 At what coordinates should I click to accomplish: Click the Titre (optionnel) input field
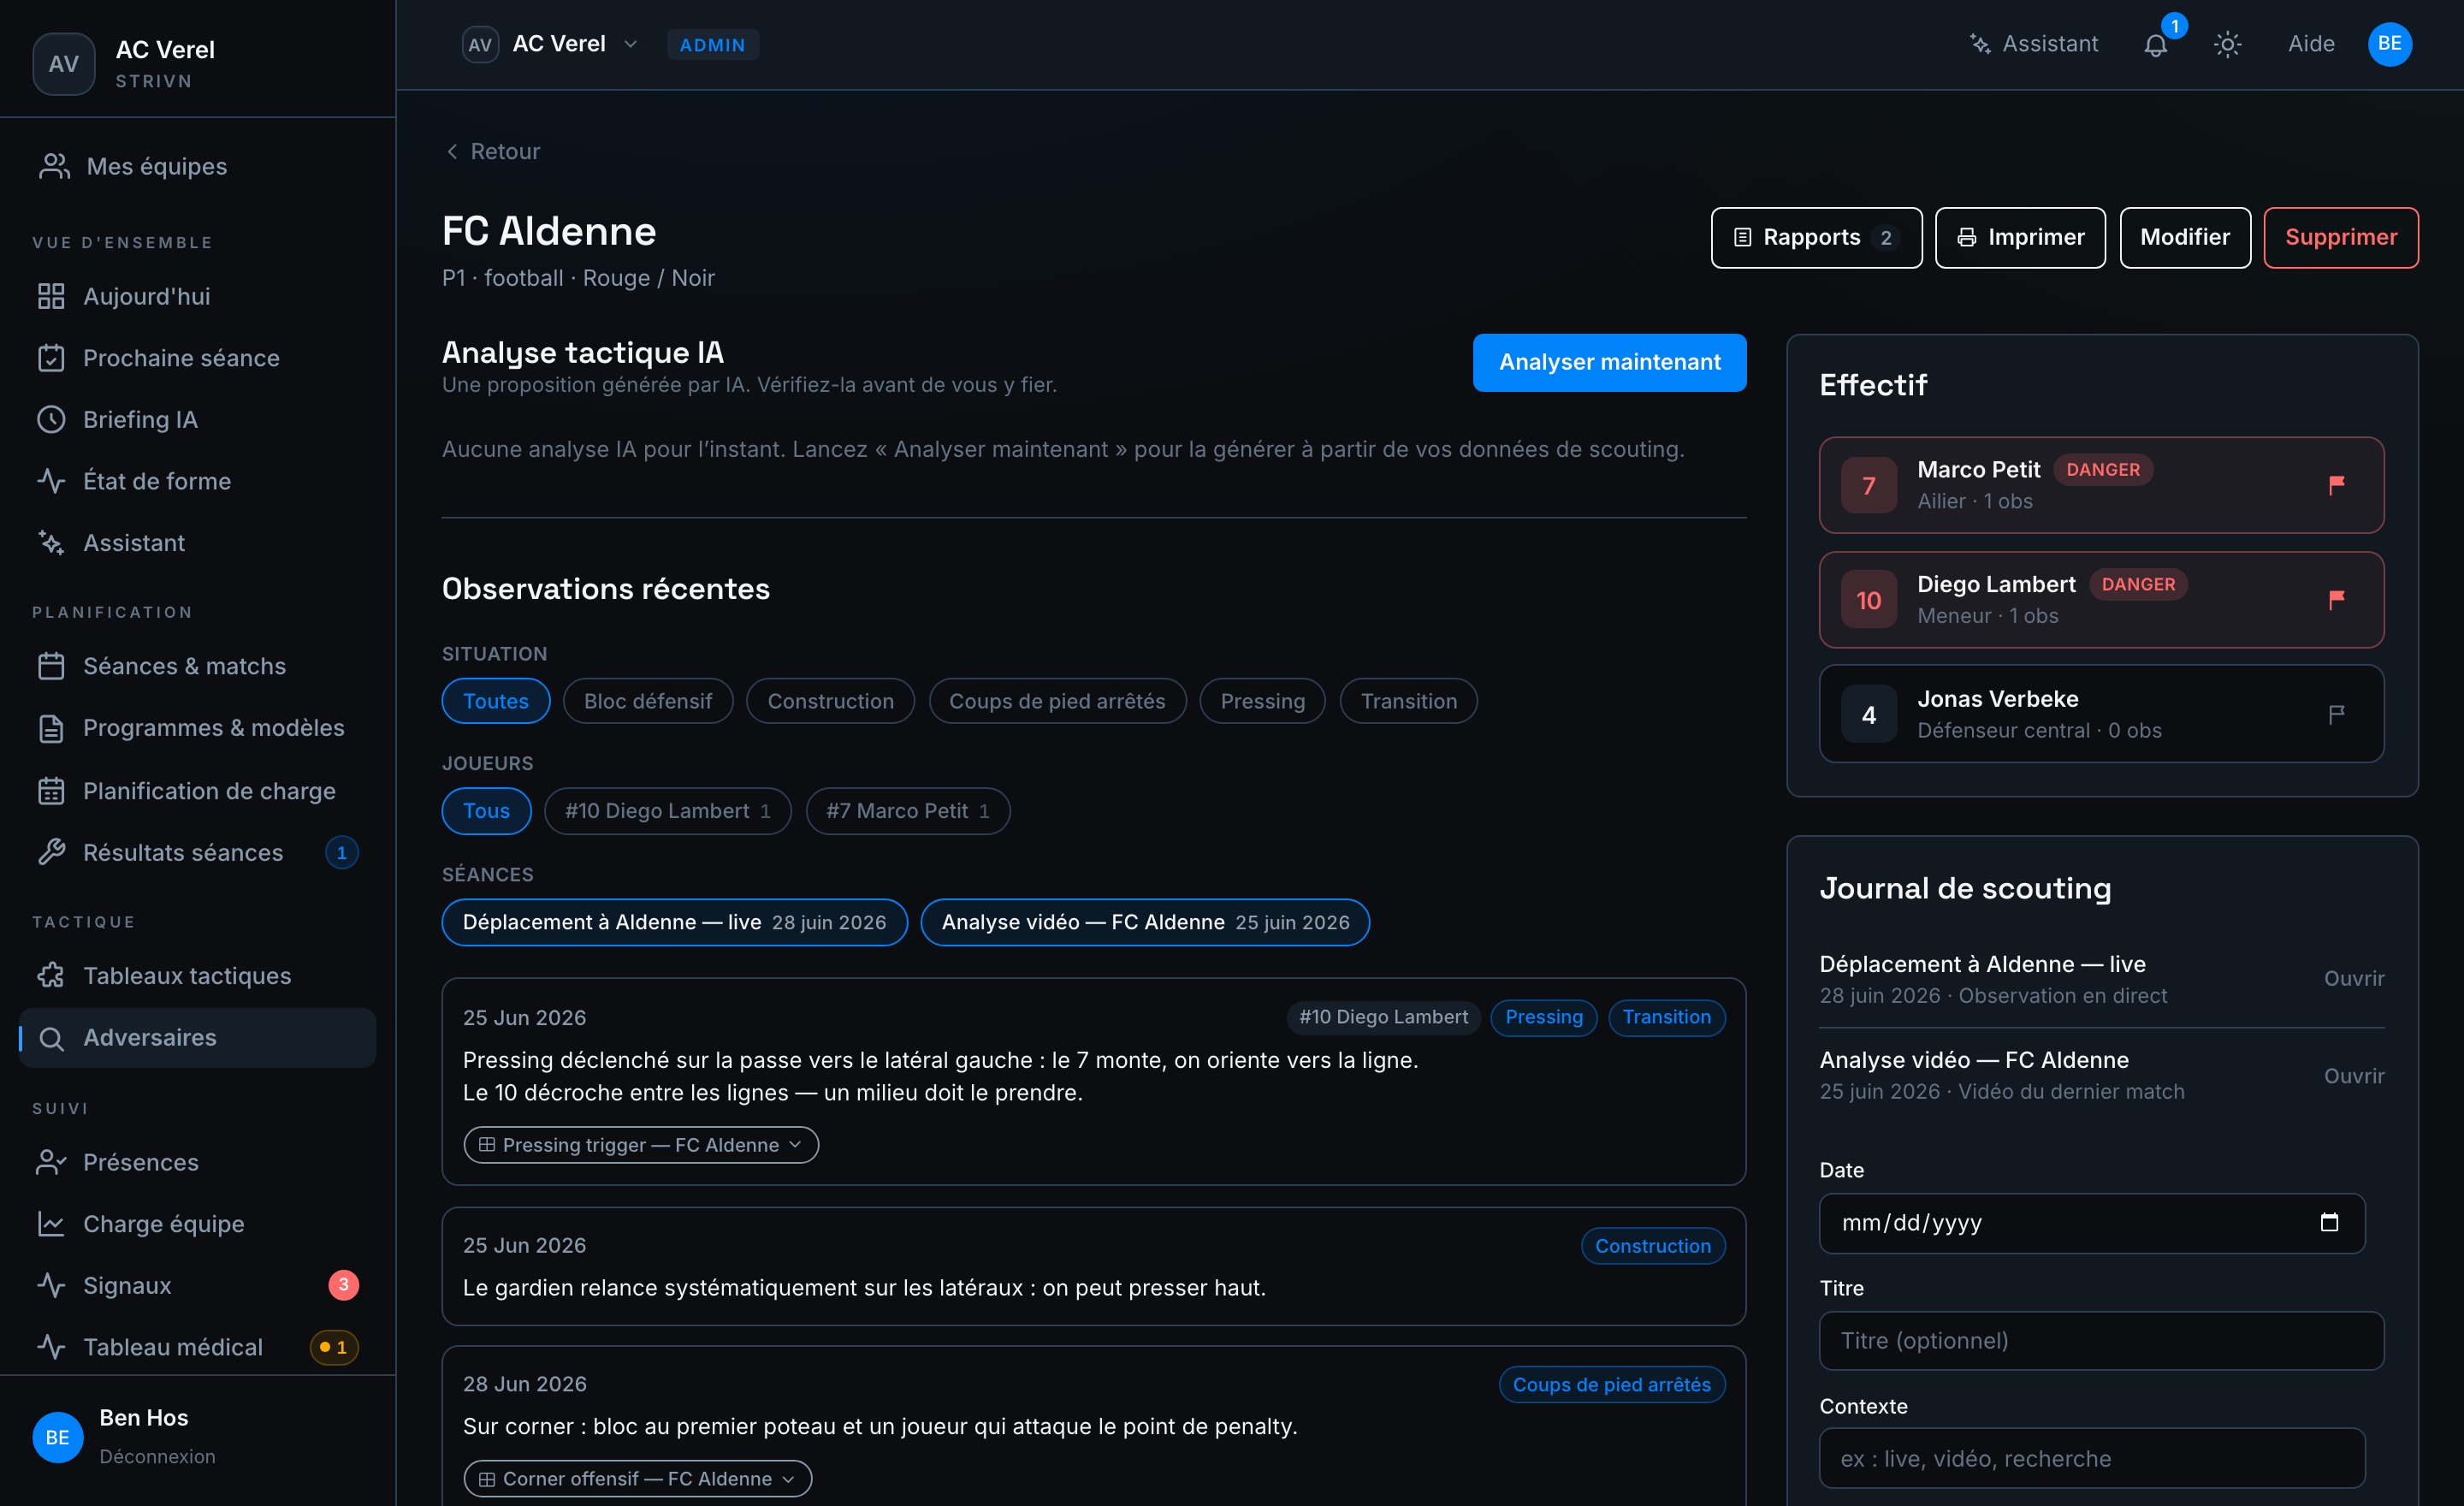pos(2101,1341)
